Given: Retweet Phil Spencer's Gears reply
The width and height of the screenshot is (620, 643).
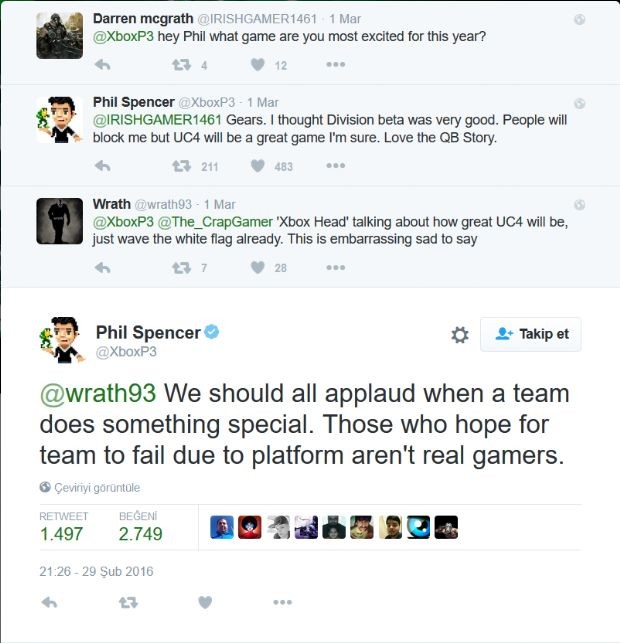Looking at the screenshot, I should click(x=181, y=166).
